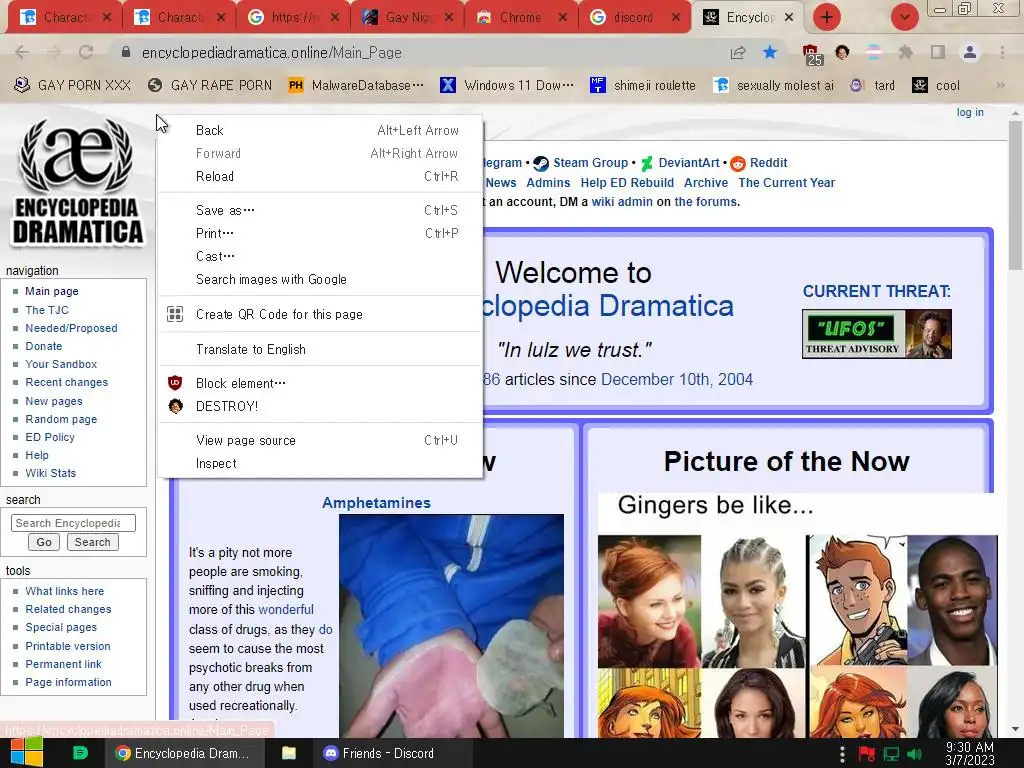Open Chrome three-dot menu
The image size is (1024, 768).
pyautogui.click(x=1002, y=52)
